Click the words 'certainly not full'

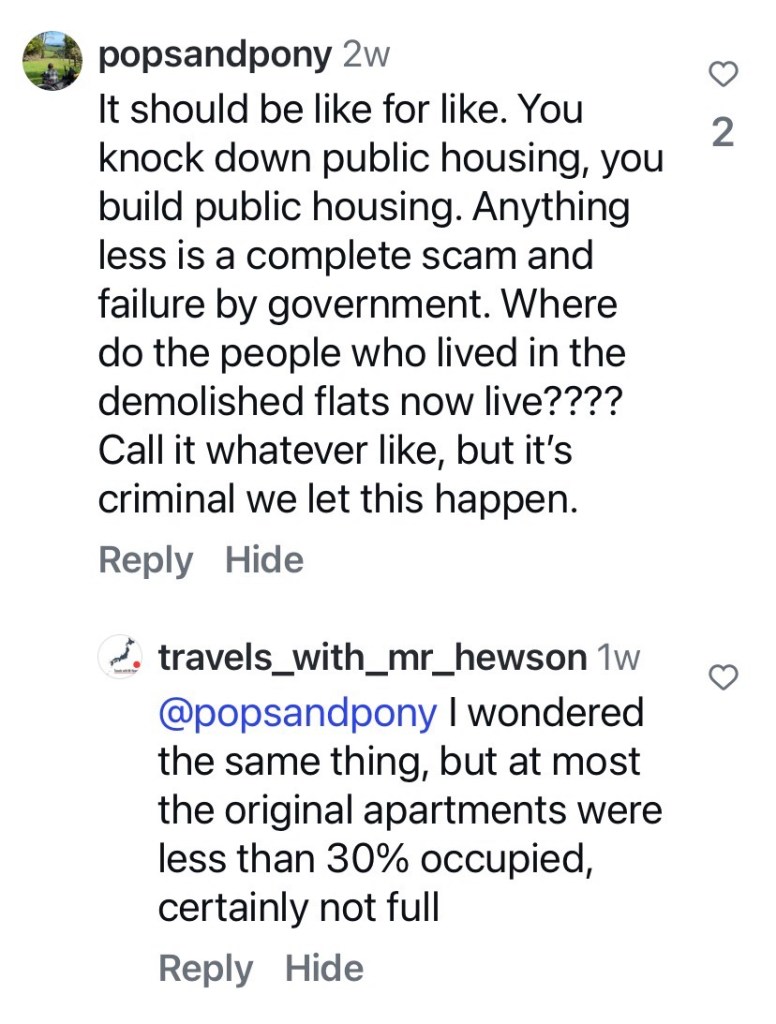coord(298,908)
